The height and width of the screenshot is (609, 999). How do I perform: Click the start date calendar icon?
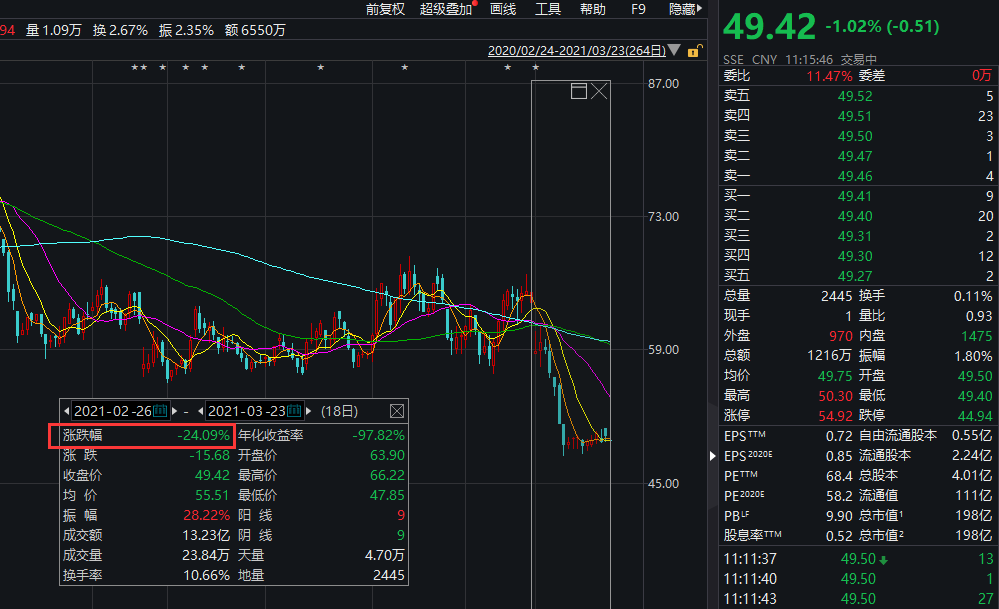pos(160,411)
